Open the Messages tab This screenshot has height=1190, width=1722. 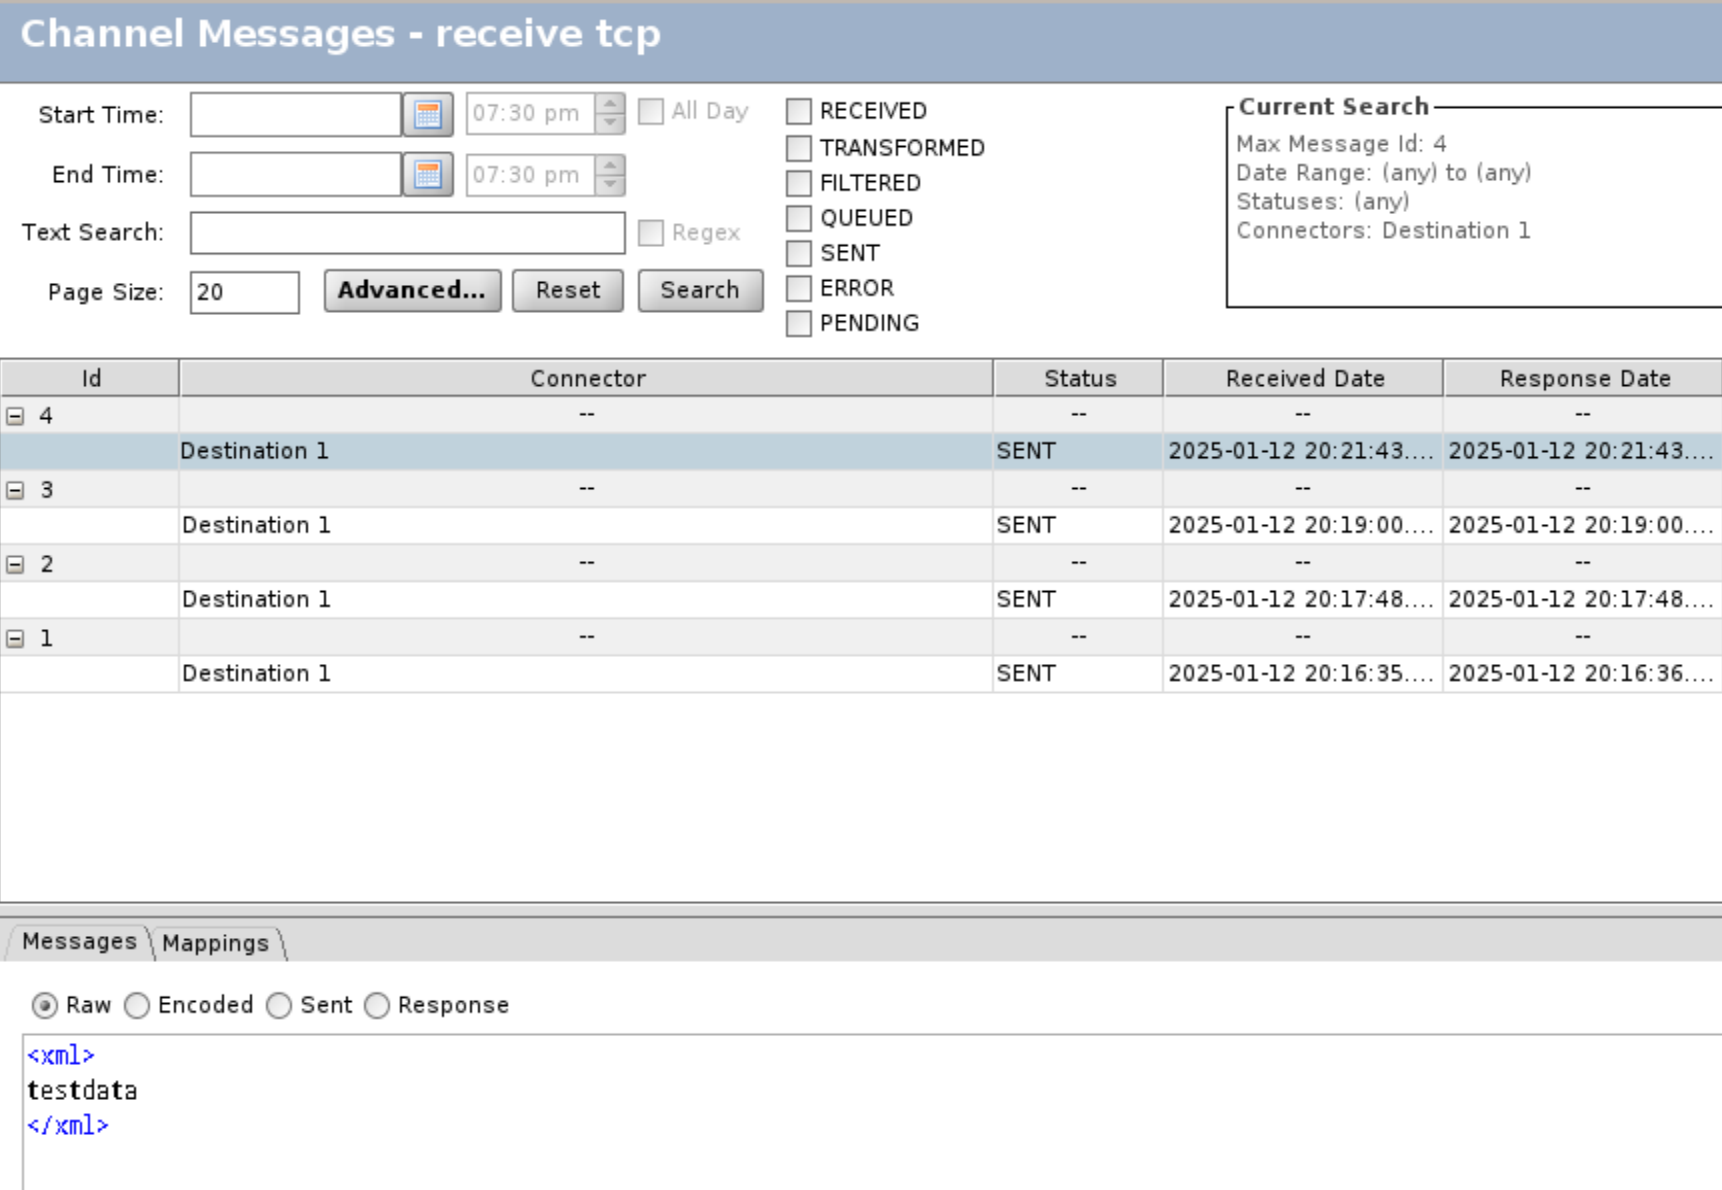pos(79,942)
